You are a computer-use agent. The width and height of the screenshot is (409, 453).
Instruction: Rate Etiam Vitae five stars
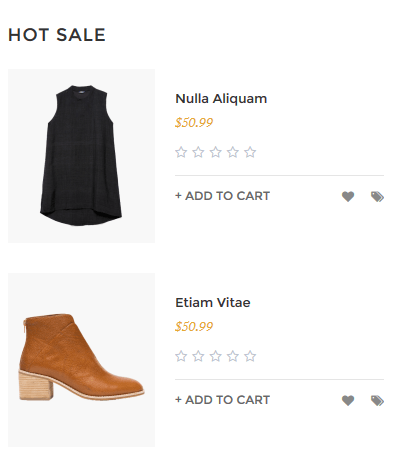point(250,356)
